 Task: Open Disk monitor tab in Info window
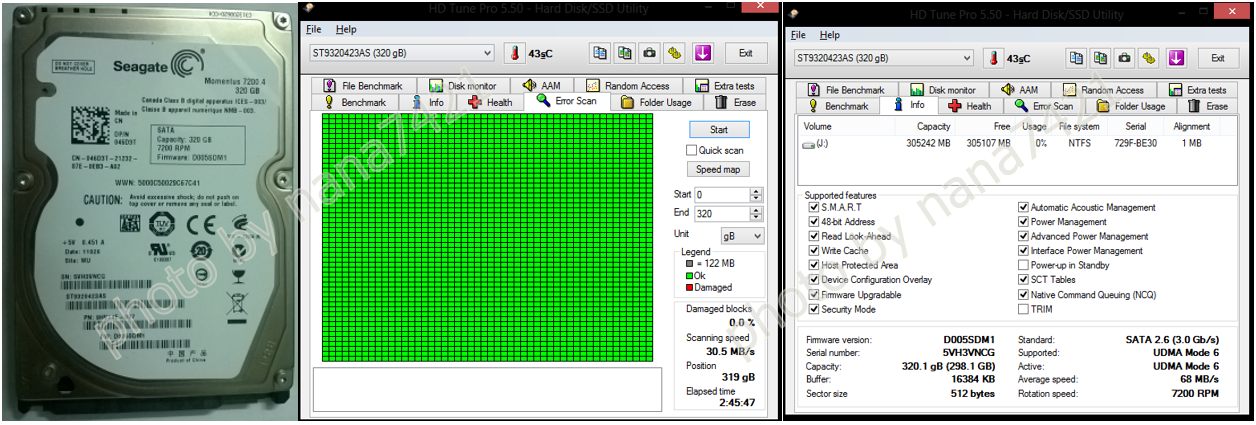(x=944, y=90)
